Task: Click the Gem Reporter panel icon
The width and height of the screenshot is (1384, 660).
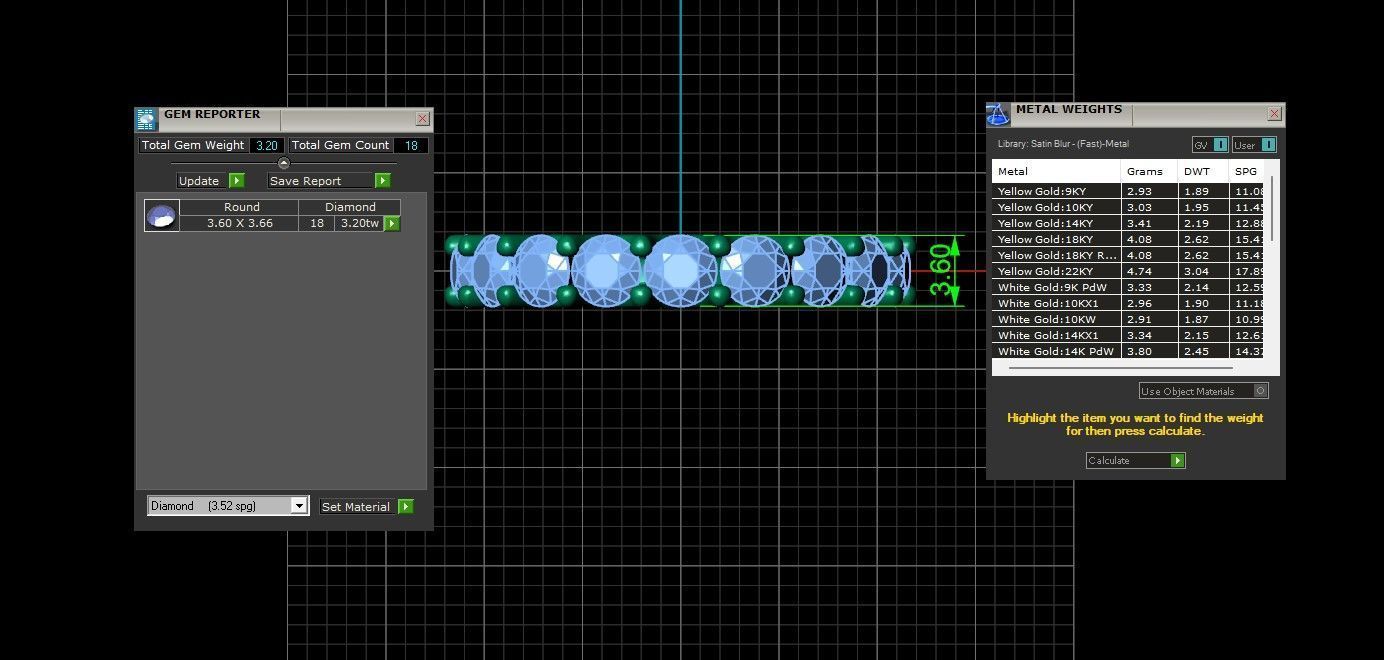Action: click(147, 120)
